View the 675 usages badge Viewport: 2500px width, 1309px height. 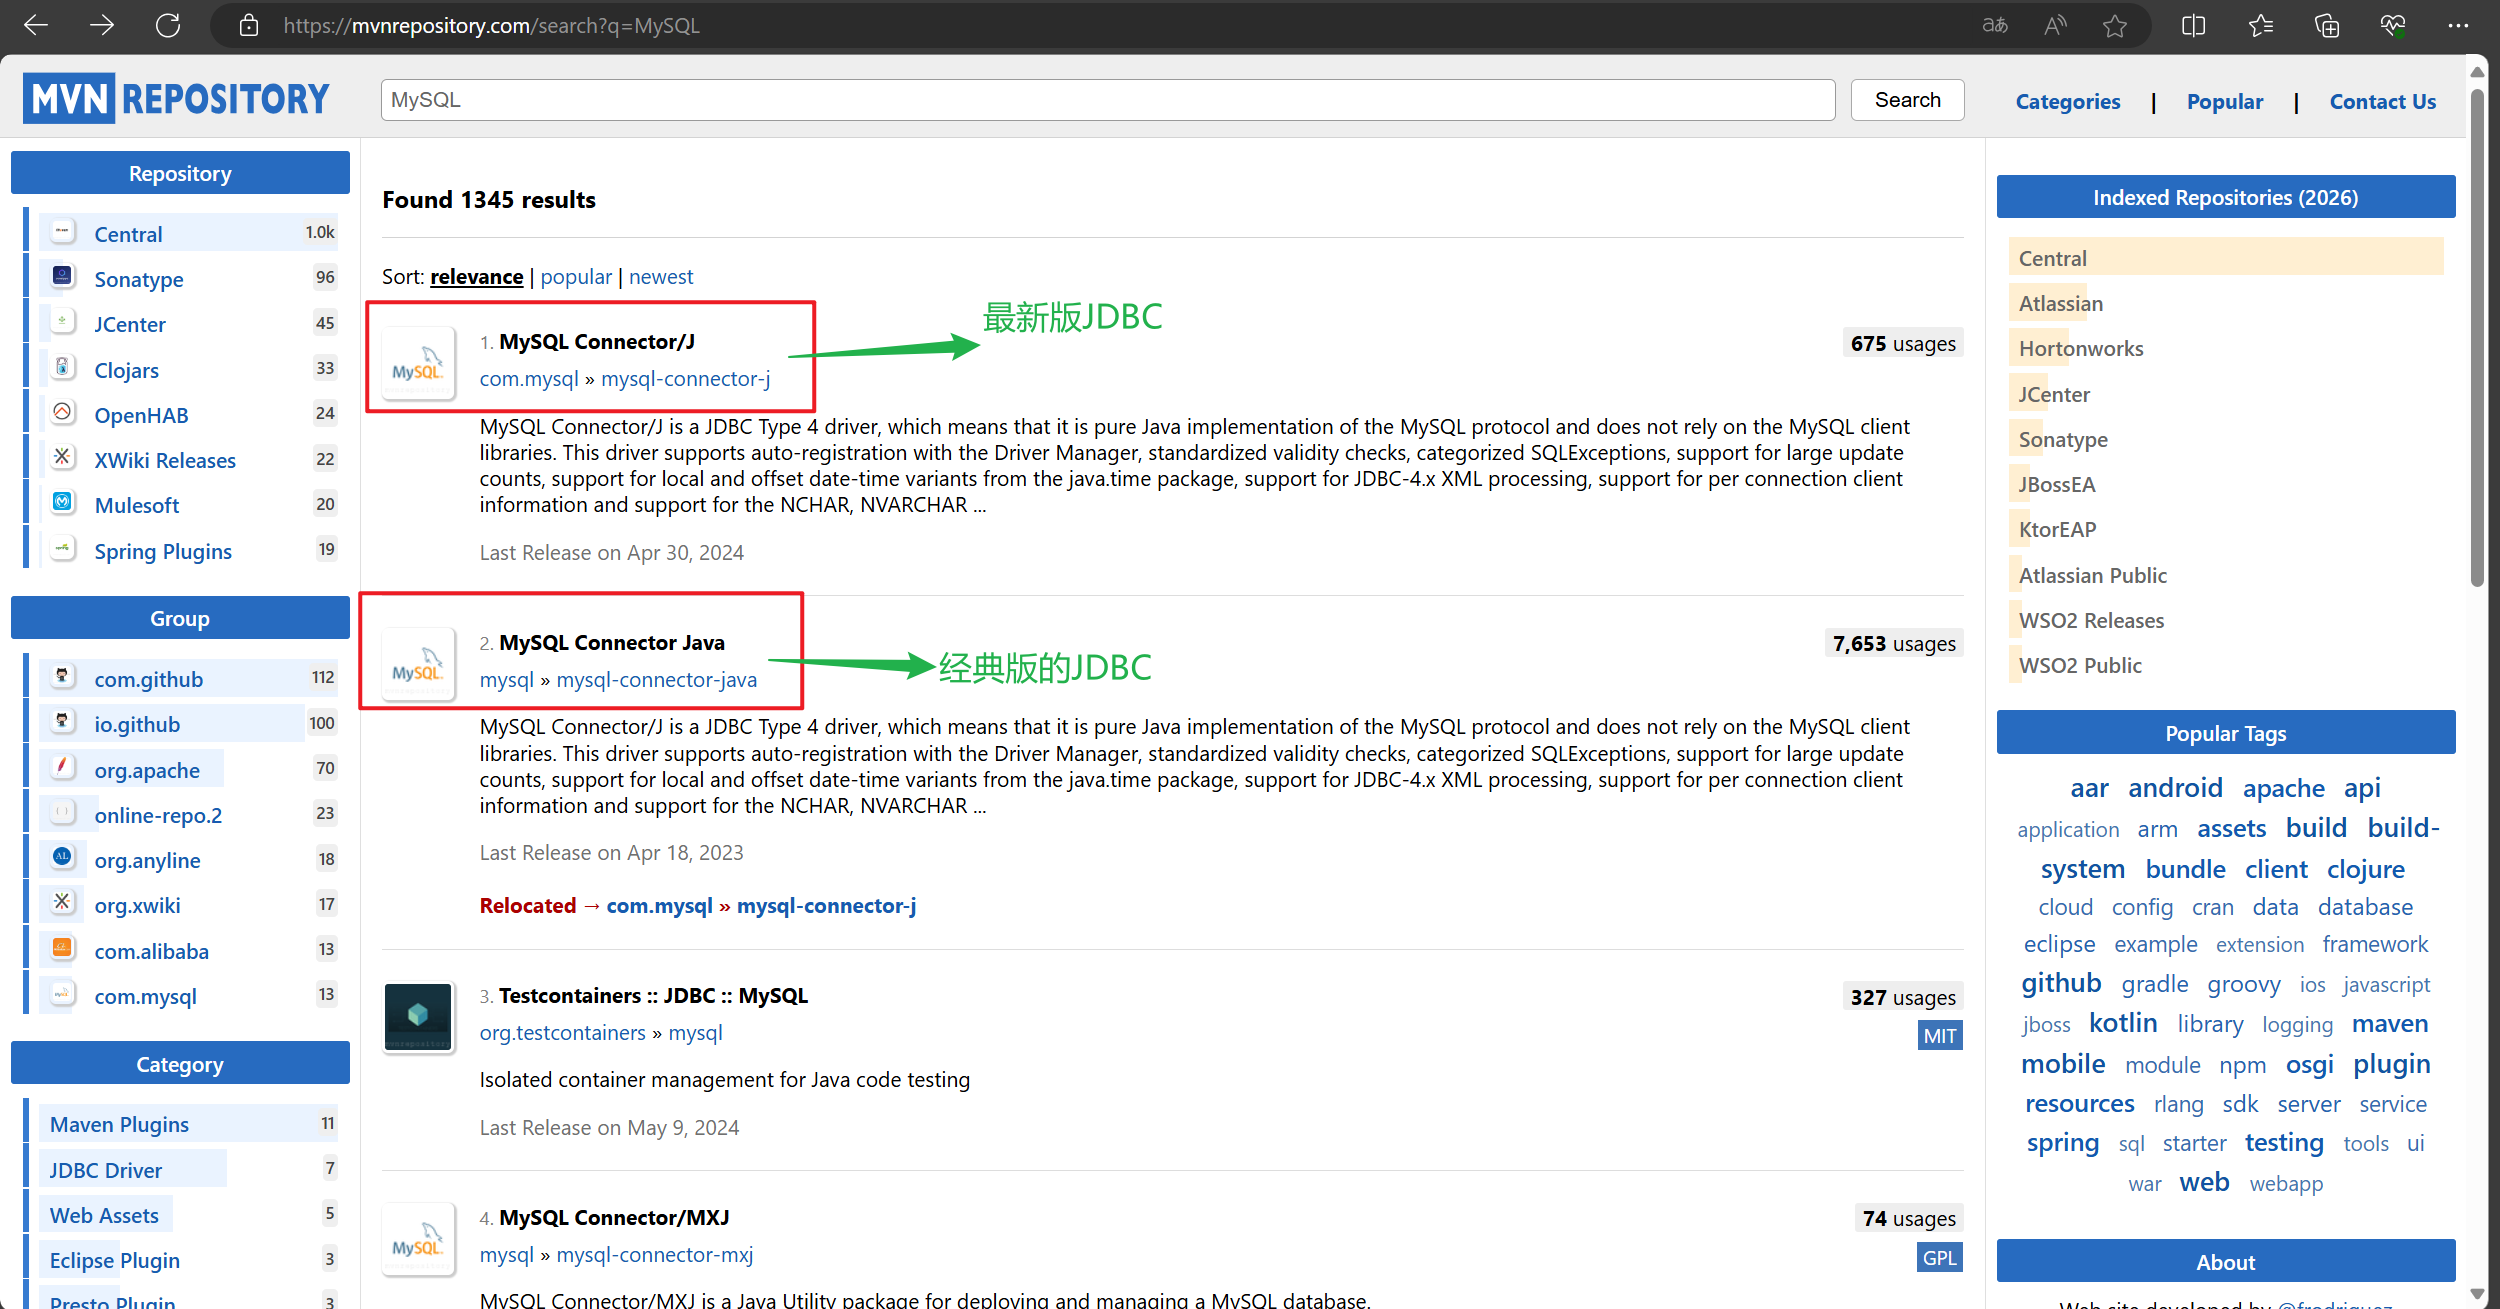pos(1903,343)
